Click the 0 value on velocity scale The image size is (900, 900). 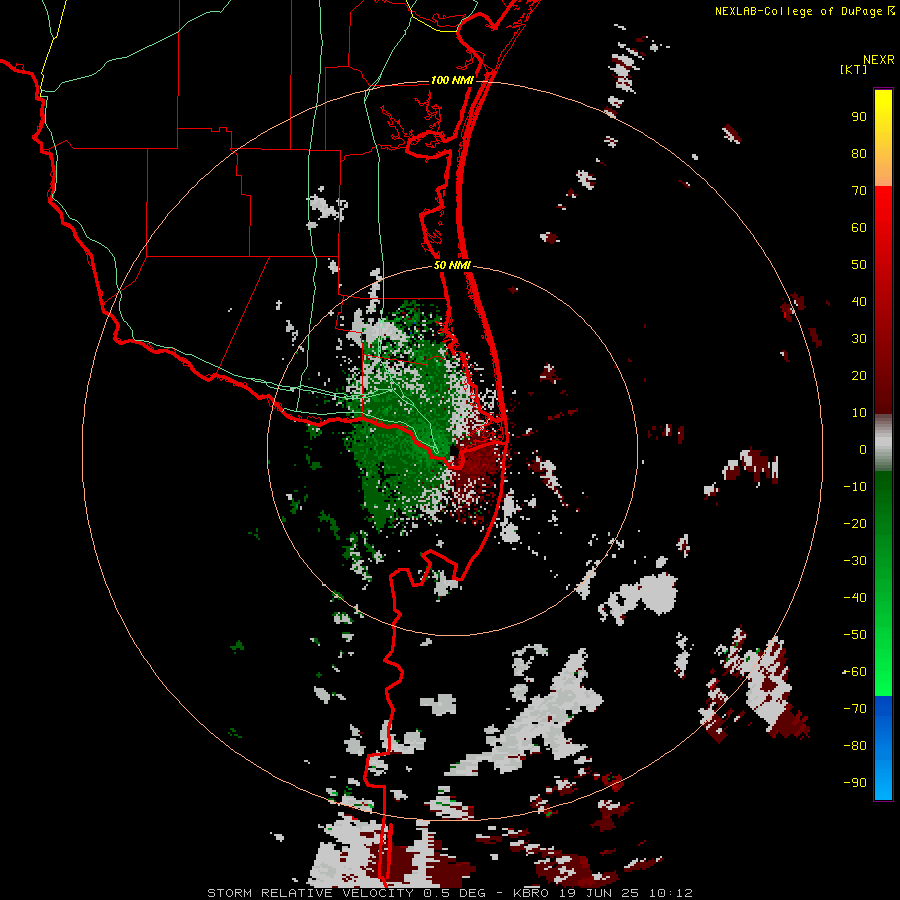[x=863, y=449]
